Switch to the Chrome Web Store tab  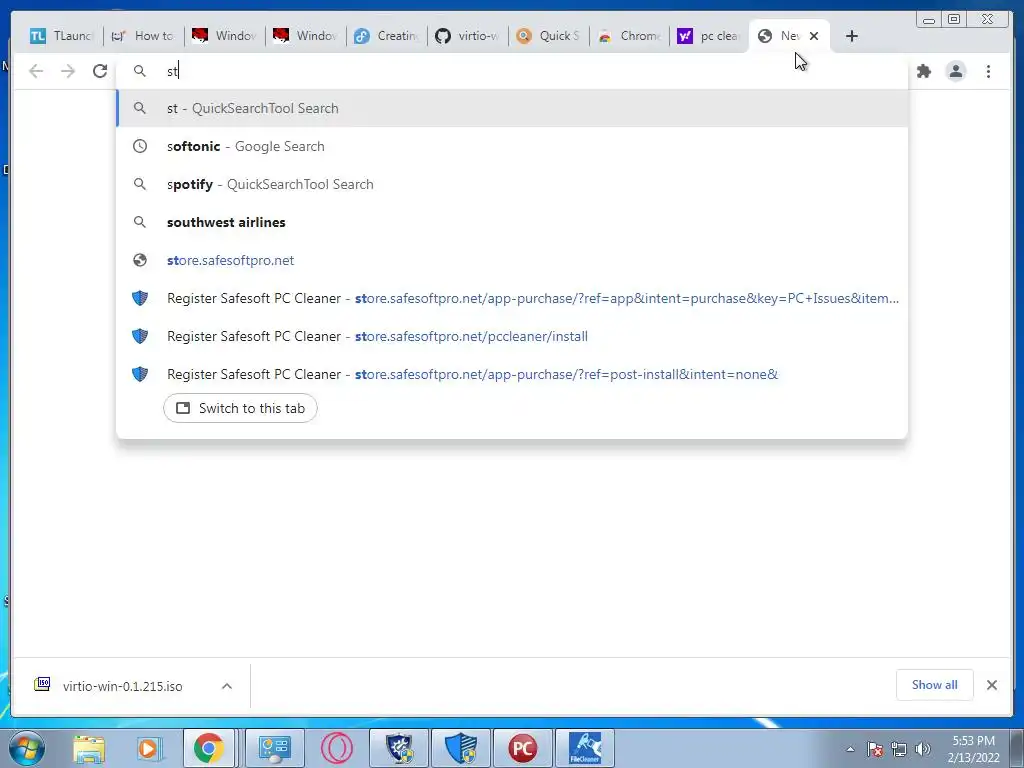(x=630, y=36)
